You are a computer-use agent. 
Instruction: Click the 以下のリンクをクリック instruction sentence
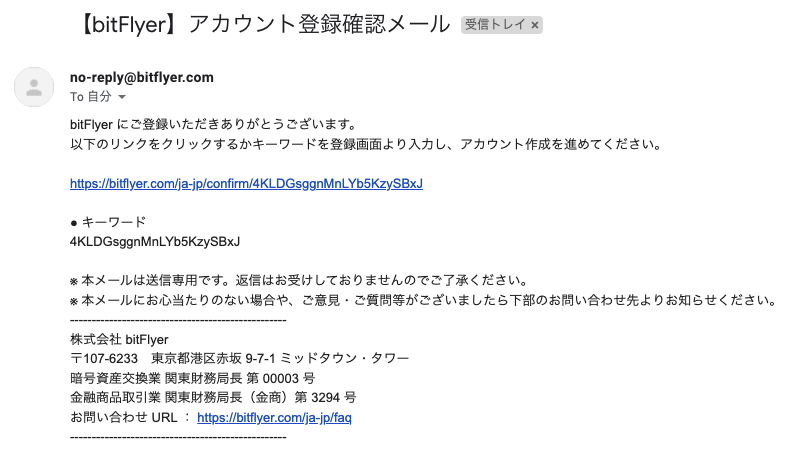[367, 144]
